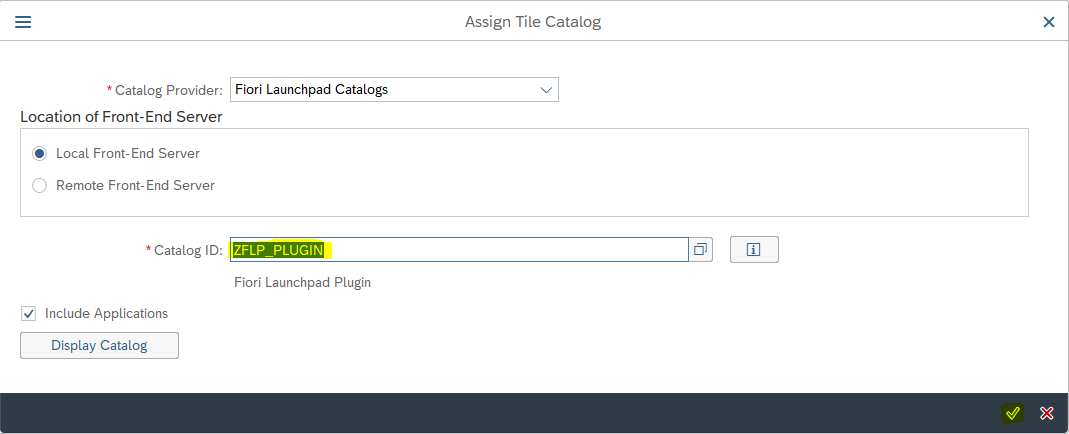Click the Catalog ID label

tap(187, 250)
